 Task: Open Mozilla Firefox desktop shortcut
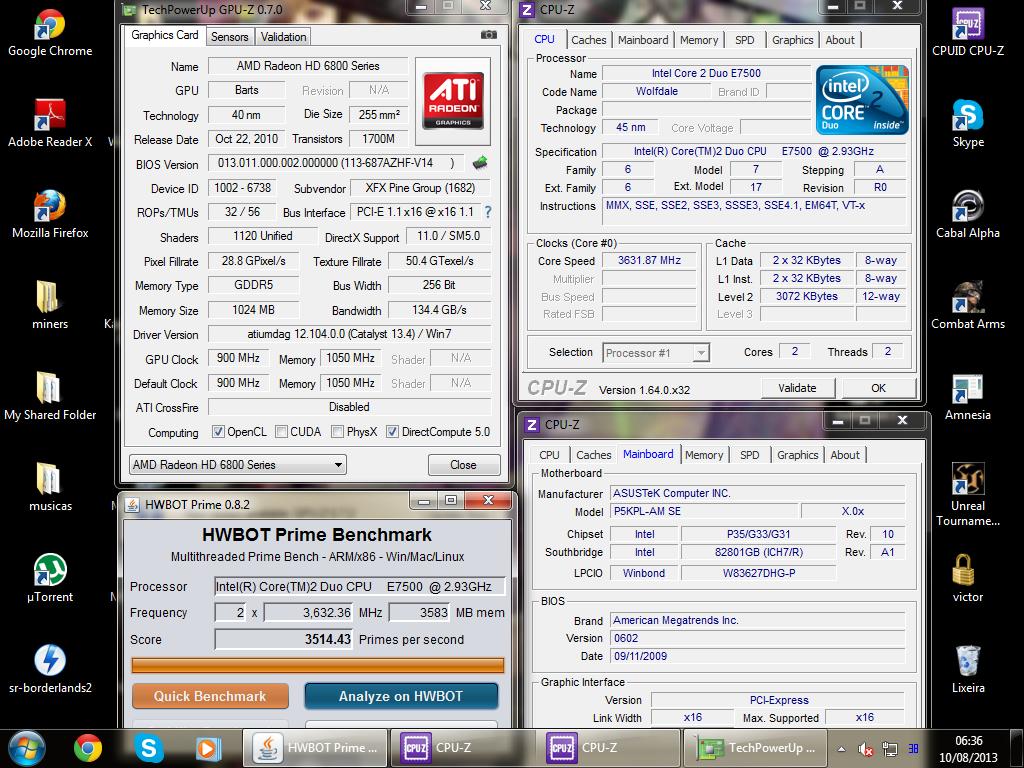click(50, 214)
